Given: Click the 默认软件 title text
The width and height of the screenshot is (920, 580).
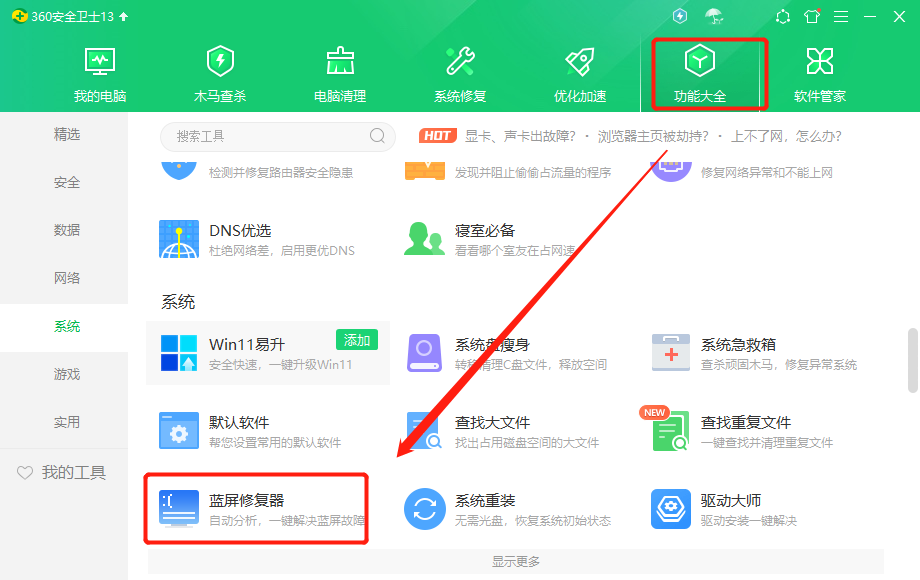Looking at the screenshot, I should click(239, 422).
